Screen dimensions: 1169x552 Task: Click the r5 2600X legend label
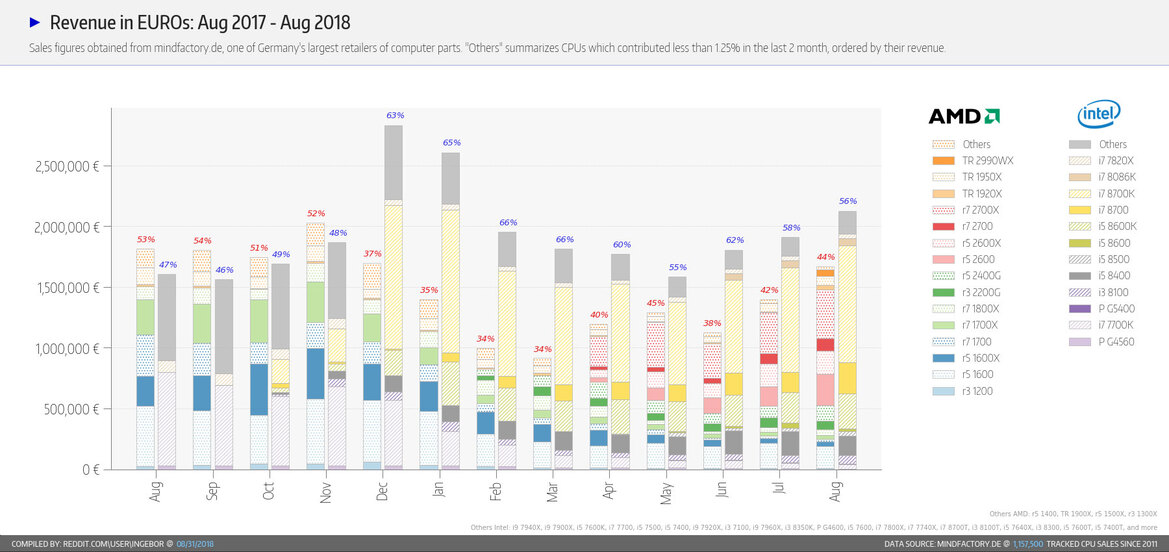click(x=983, y=242)
